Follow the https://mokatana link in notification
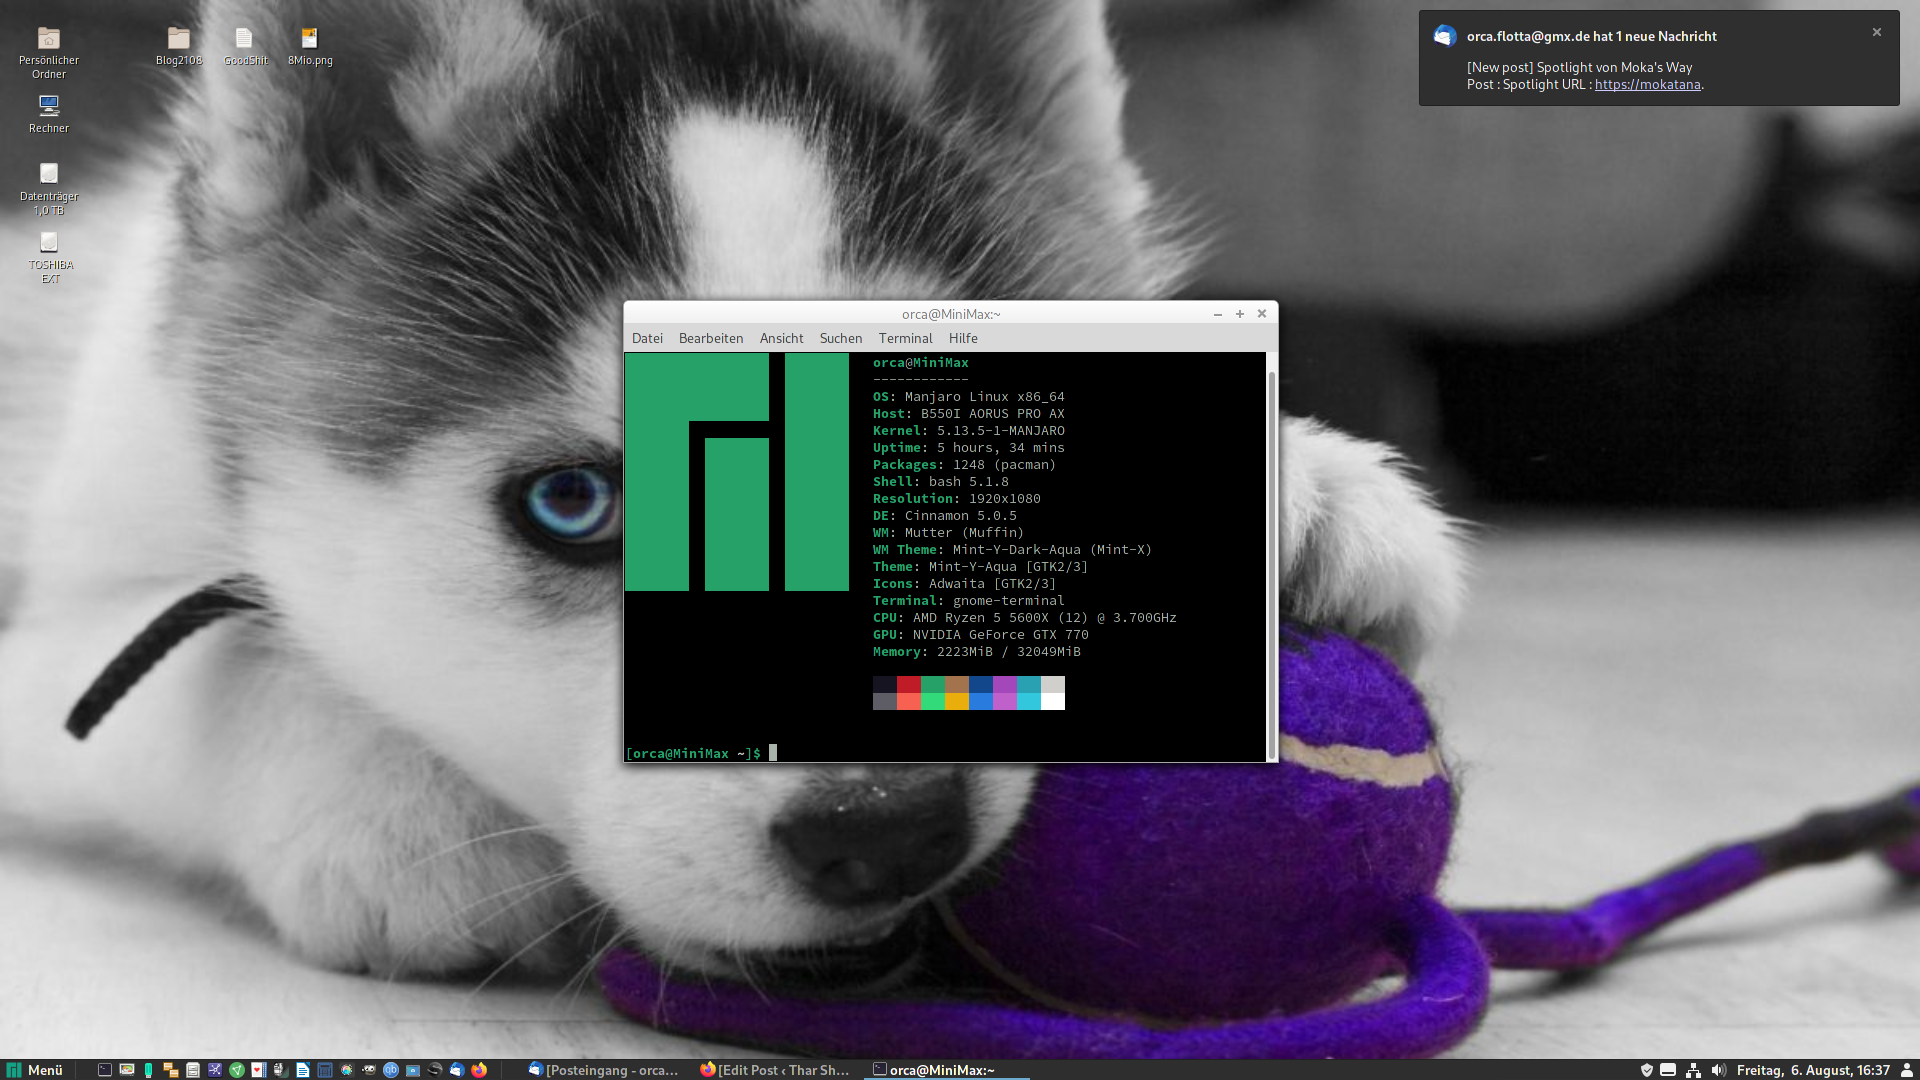The width and height of the screenshot is (1920, 1080). (x=1647, y=84)
